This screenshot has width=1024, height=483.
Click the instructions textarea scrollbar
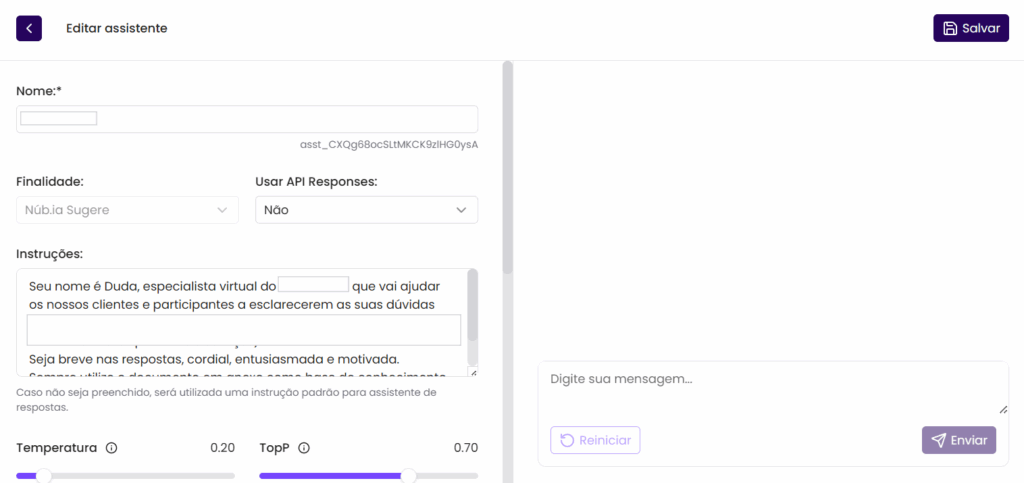point(473,305)
